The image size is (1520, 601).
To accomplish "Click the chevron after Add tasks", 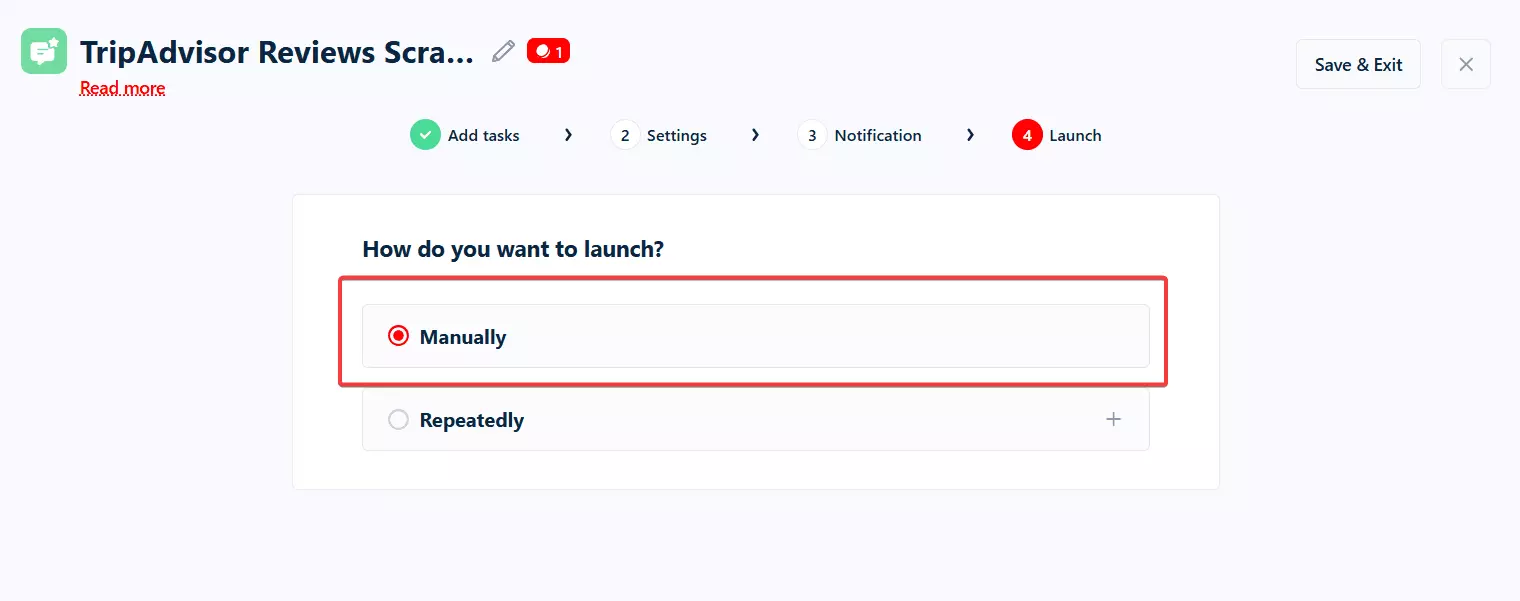I will point(568,134).
